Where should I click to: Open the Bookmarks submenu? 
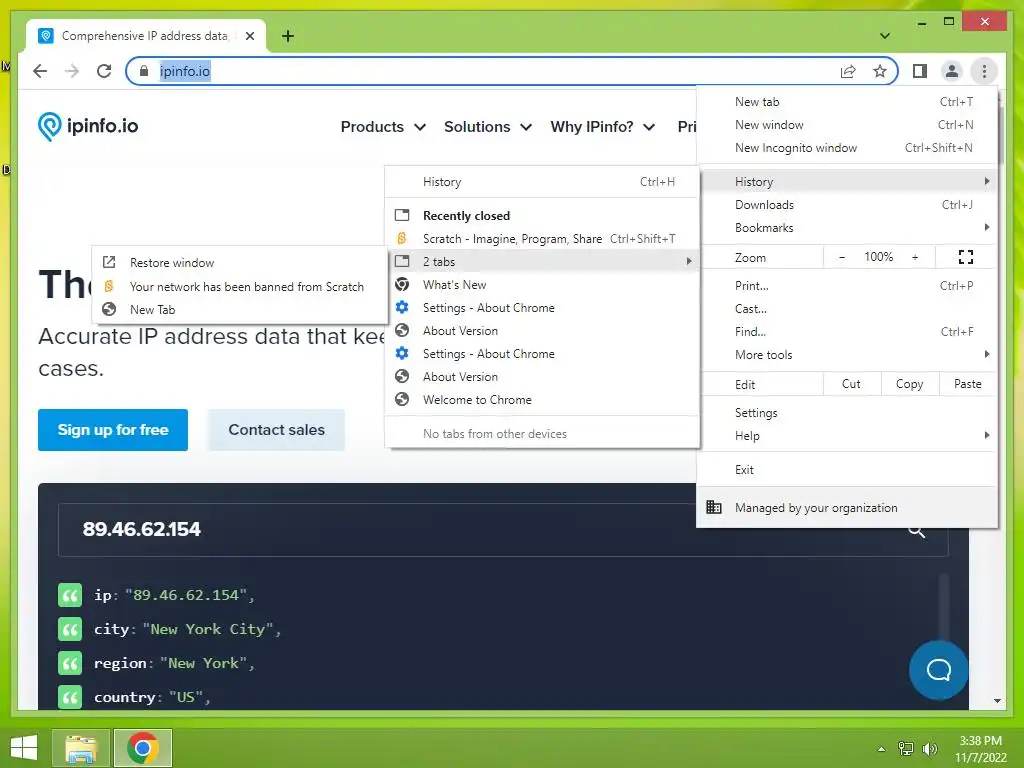[847, 228]
